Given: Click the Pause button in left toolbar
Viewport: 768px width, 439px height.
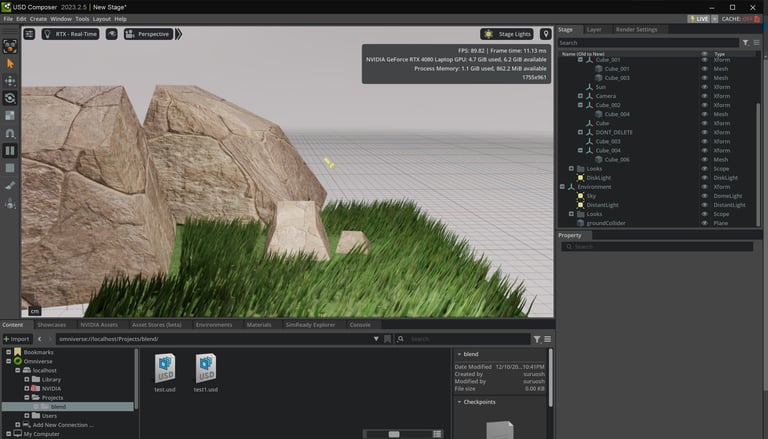Looking at the screenshot, I should click(x=10, y=151).
